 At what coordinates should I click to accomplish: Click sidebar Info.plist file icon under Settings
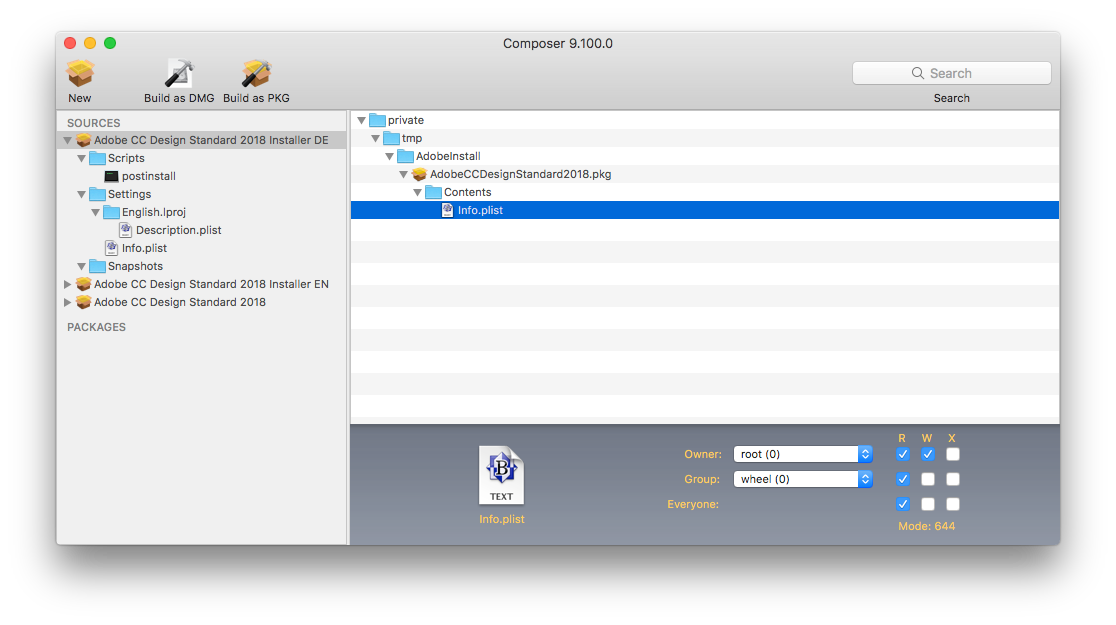pyautogui.click(x=111, y=248)
